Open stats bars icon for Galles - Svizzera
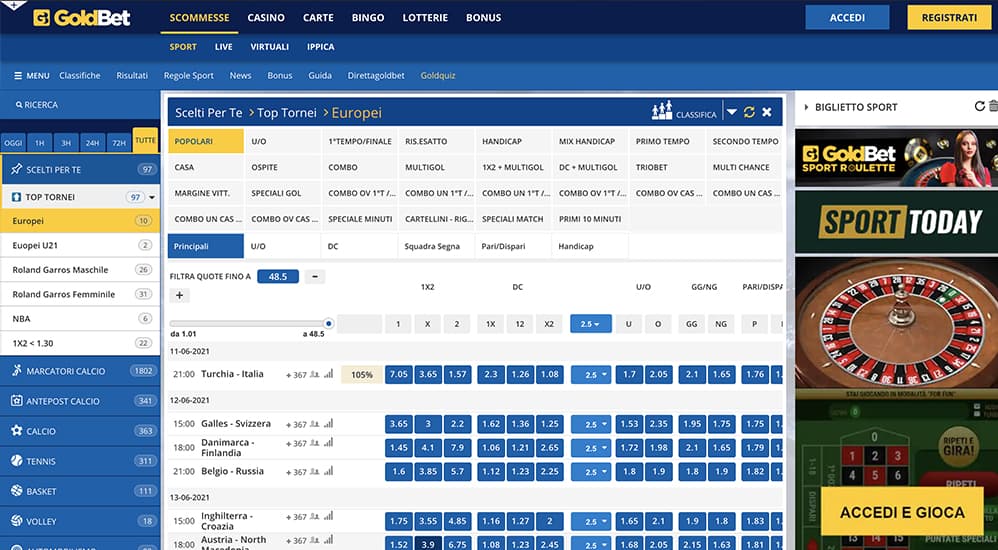 (x=328, y=424)
